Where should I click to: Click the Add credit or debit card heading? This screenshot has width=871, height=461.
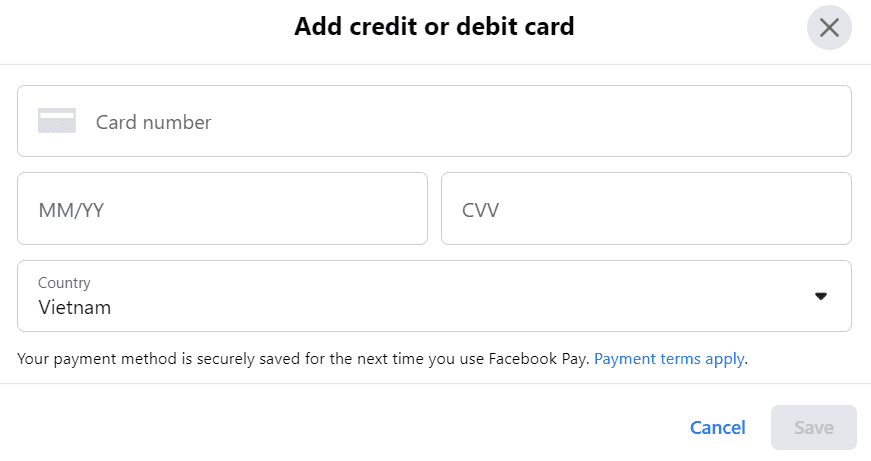[x=434, y=27]
